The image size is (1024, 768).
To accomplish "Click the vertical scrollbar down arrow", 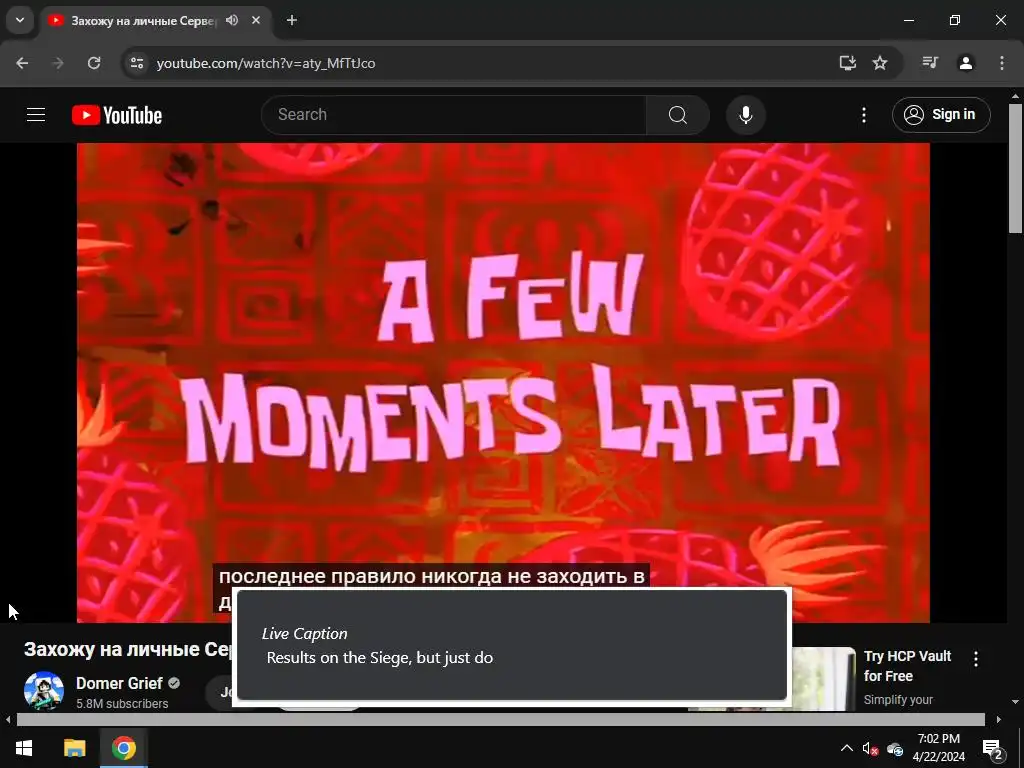I will pyautogui.click(x=1015, y=702).
